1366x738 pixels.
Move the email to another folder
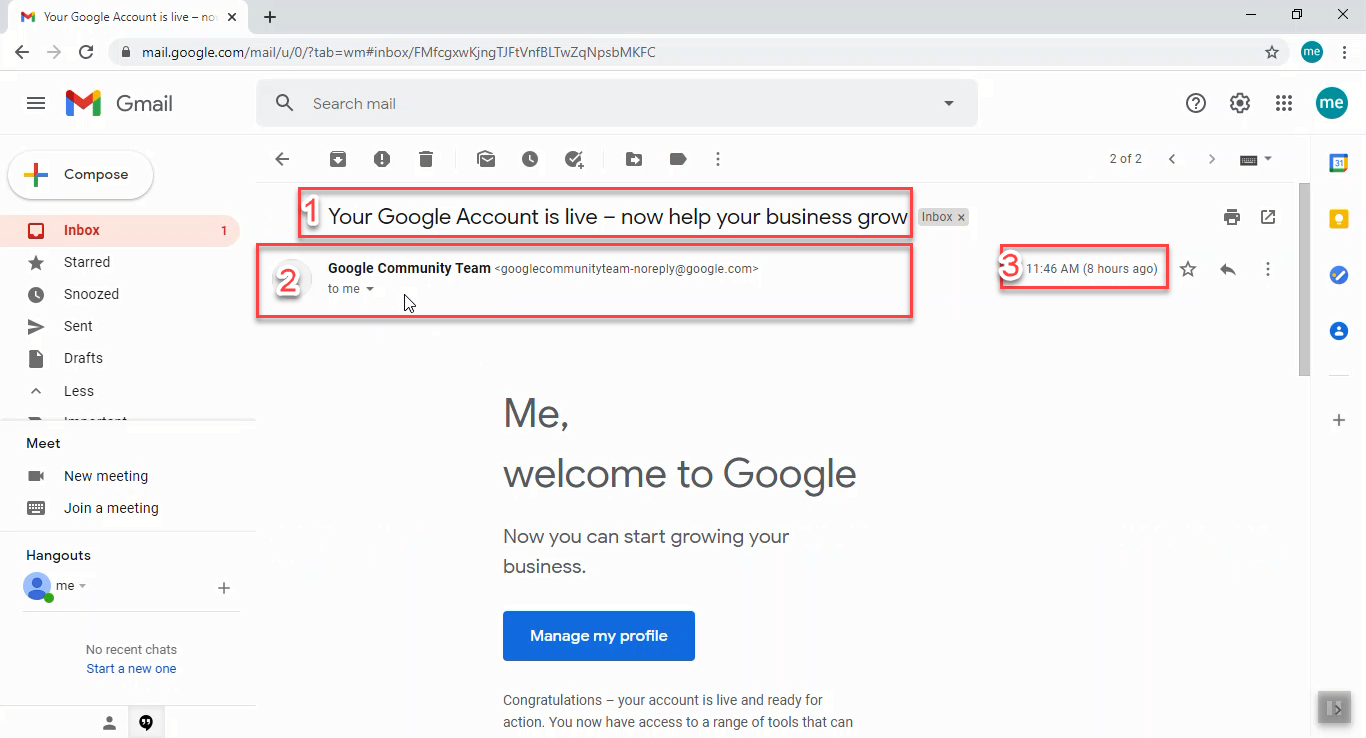point(634,159)
